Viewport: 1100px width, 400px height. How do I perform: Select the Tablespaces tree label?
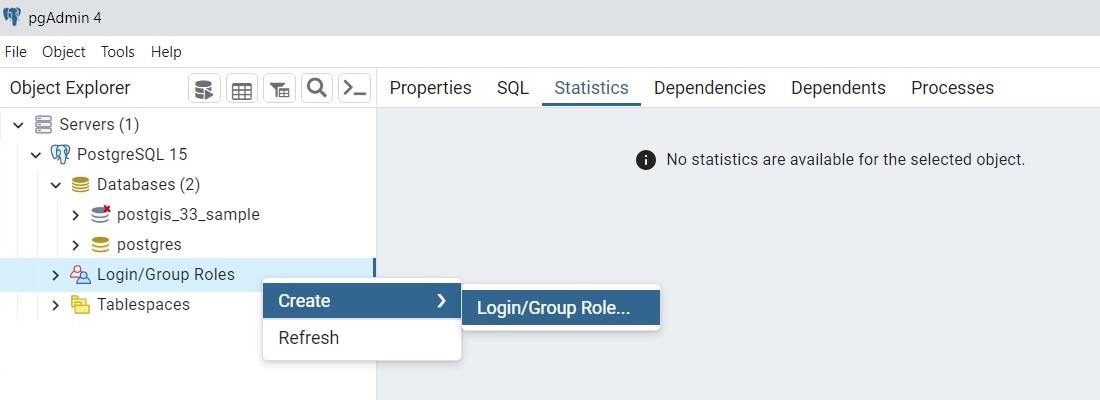[x=144, y=305]
